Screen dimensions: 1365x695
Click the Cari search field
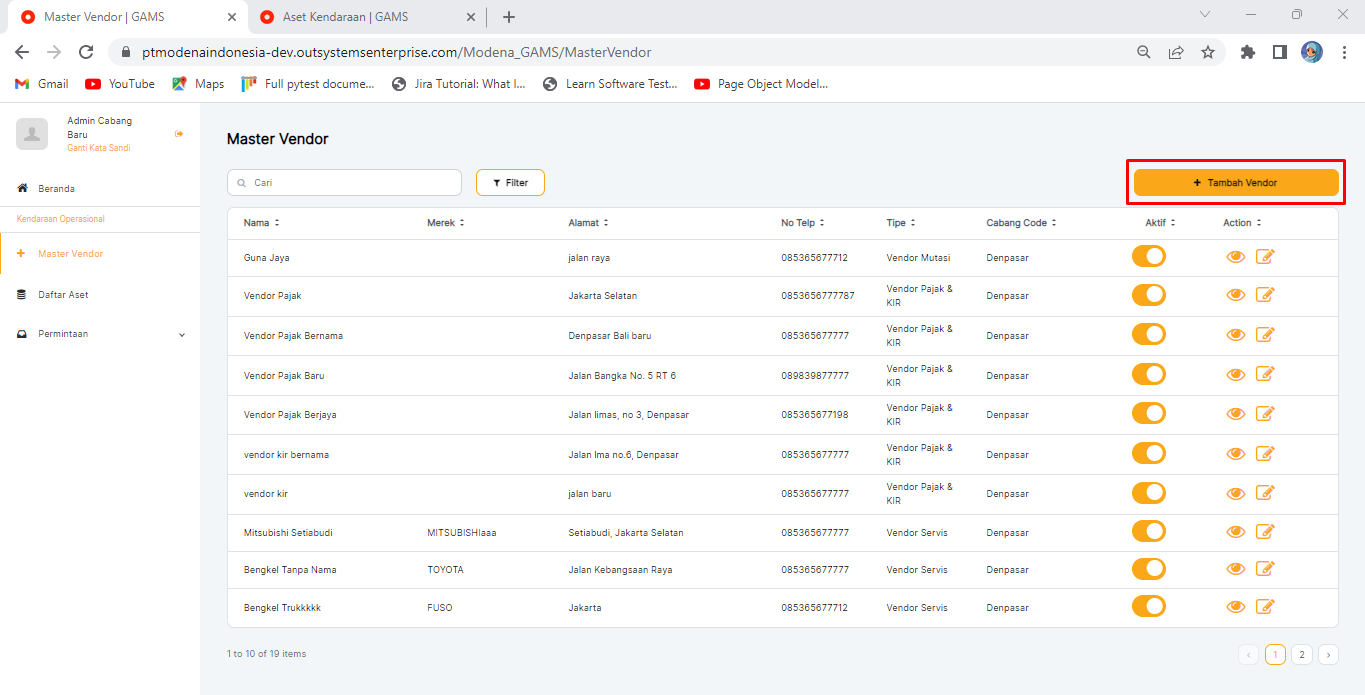(x=350, y=183)
